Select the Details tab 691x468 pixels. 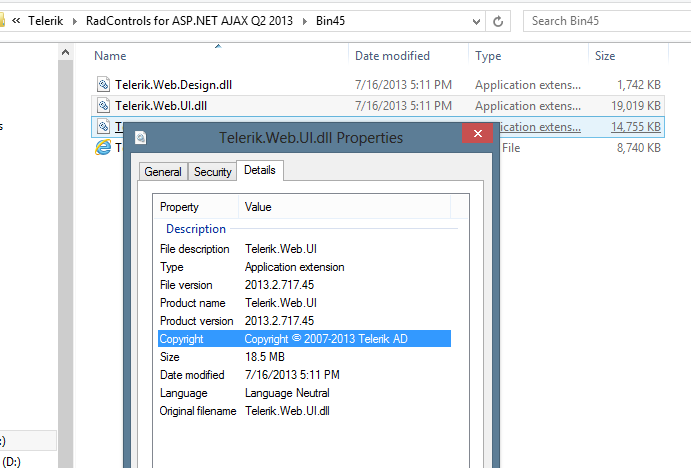(x=260, y=170)
